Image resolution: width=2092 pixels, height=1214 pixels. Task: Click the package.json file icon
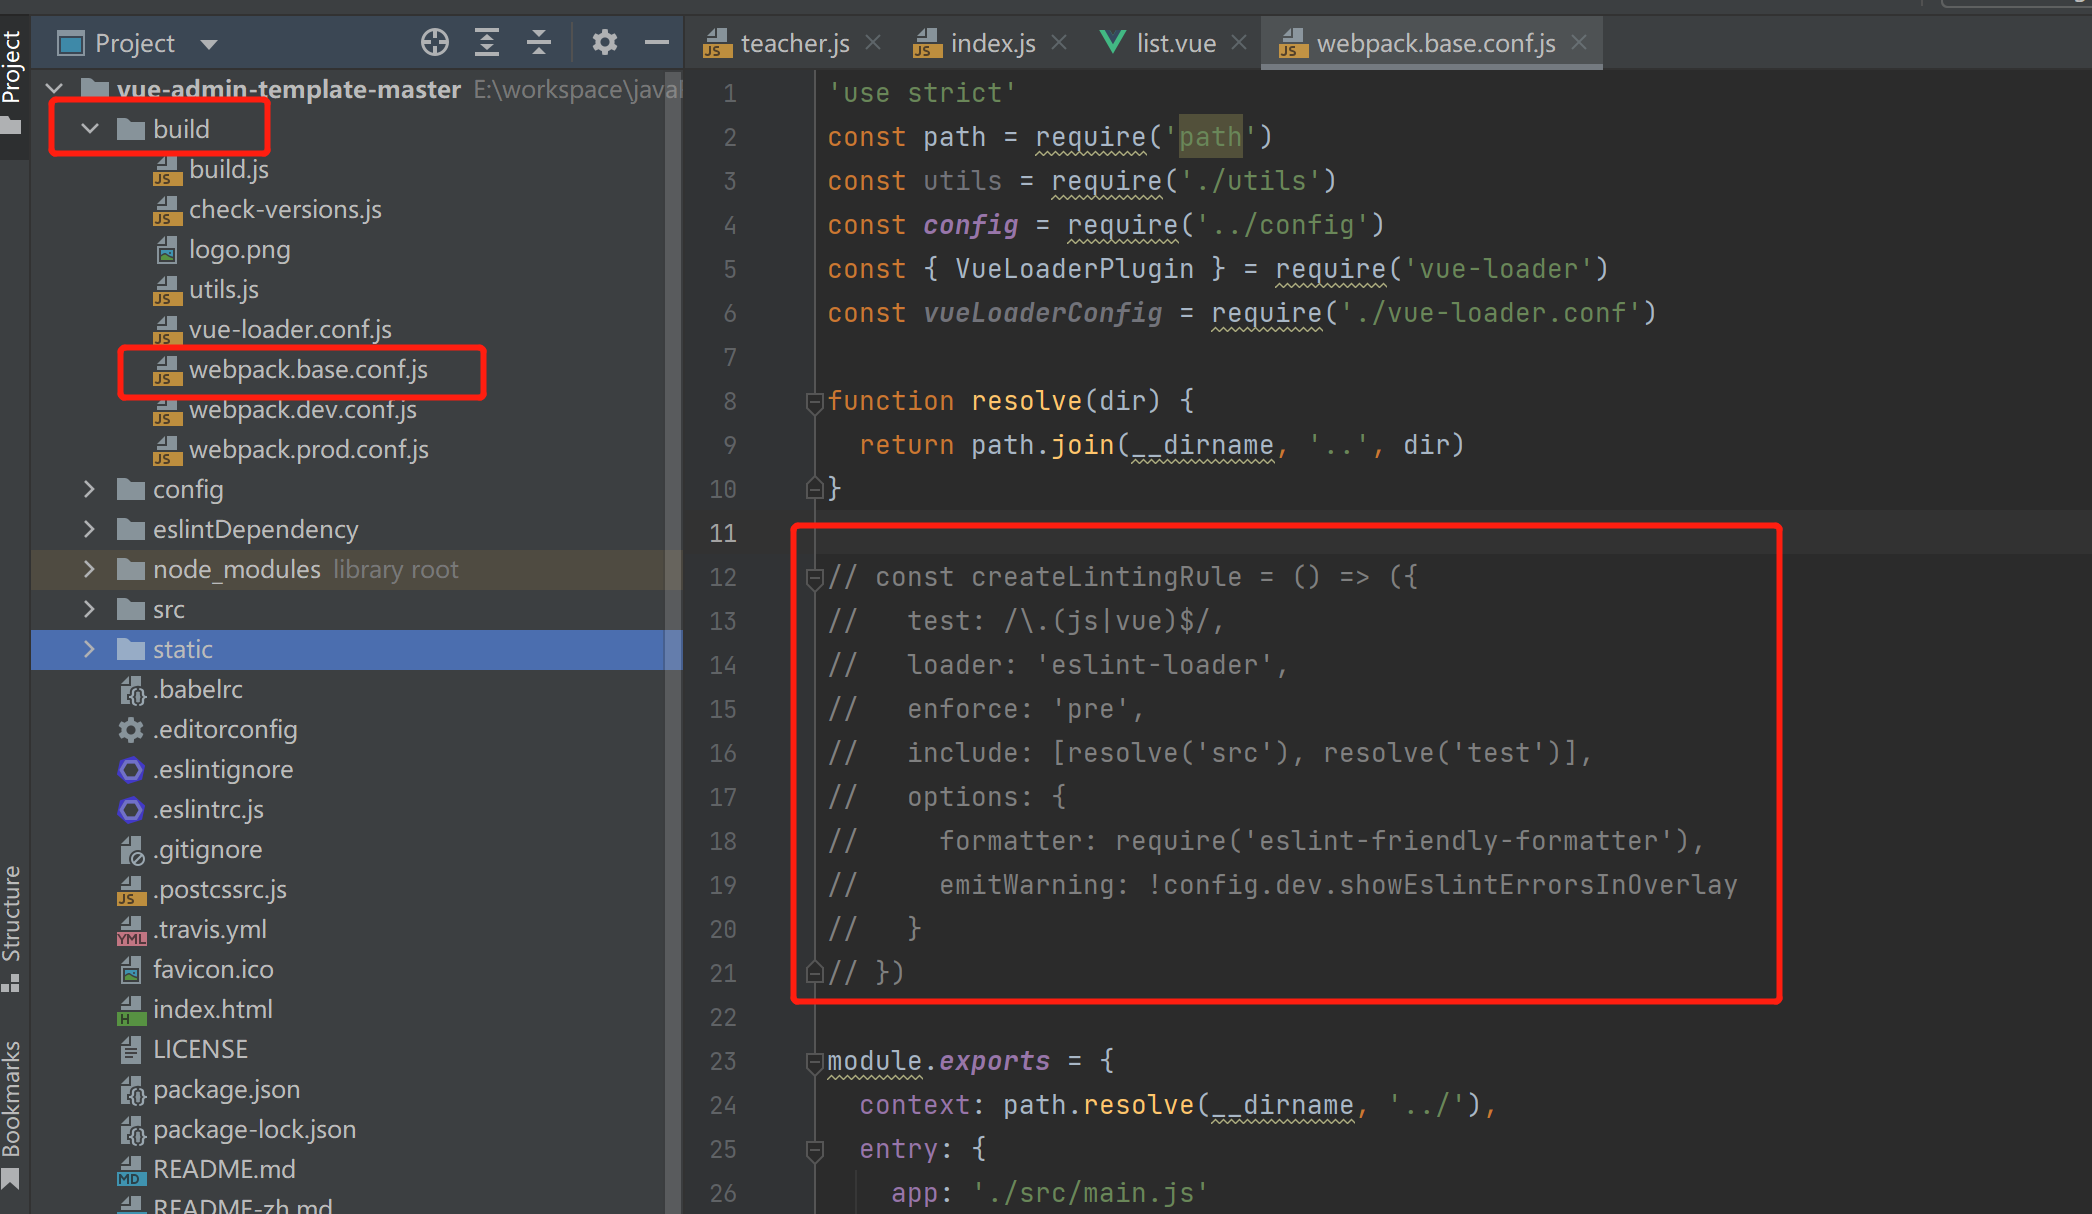[131, 1090]
